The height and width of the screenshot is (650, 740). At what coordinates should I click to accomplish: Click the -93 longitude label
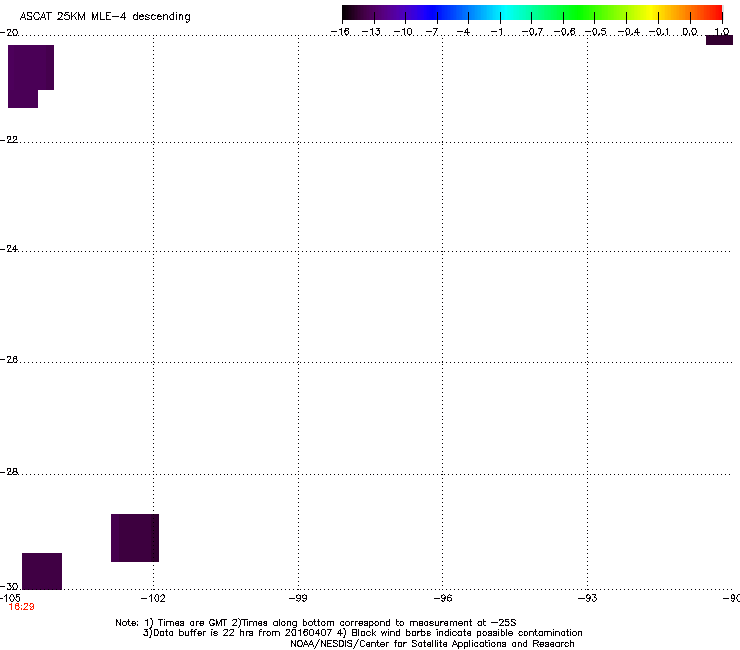pyautogui.click(x=587, y=598)
